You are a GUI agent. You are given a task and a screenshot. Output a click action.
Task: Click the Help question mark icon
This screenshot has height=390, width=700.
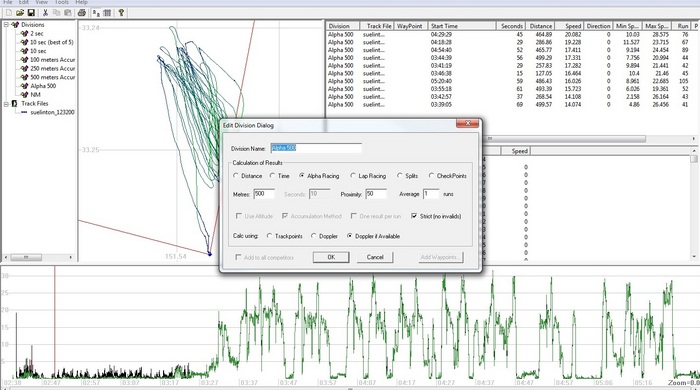pos(121,13)
